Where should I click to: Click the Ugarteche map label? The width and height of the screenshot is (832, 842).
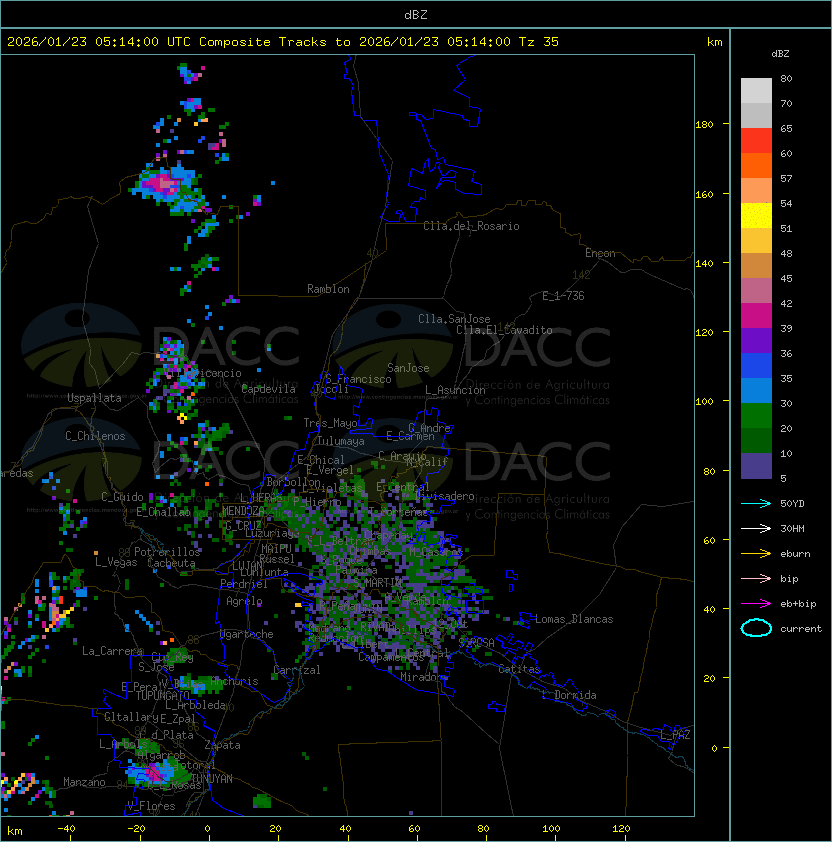tap(247, 634)
